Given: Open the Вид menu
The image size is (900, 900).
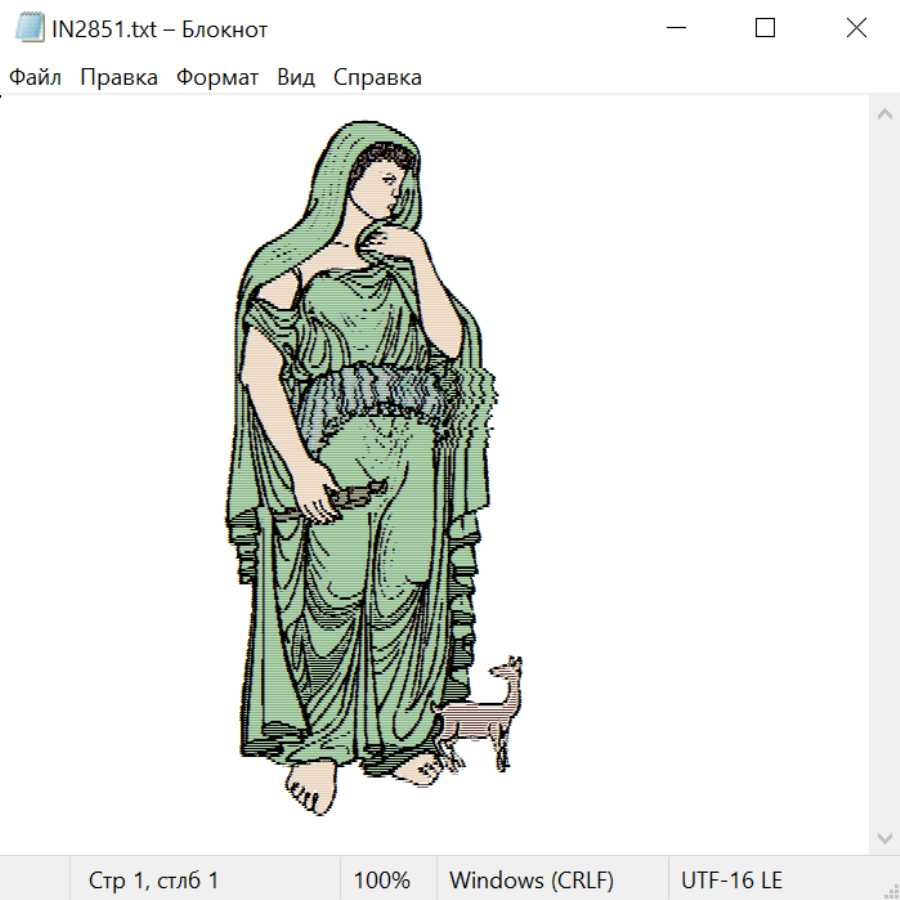Looking at the screenshot, I should pyautogui.click(x=296, y=78).
